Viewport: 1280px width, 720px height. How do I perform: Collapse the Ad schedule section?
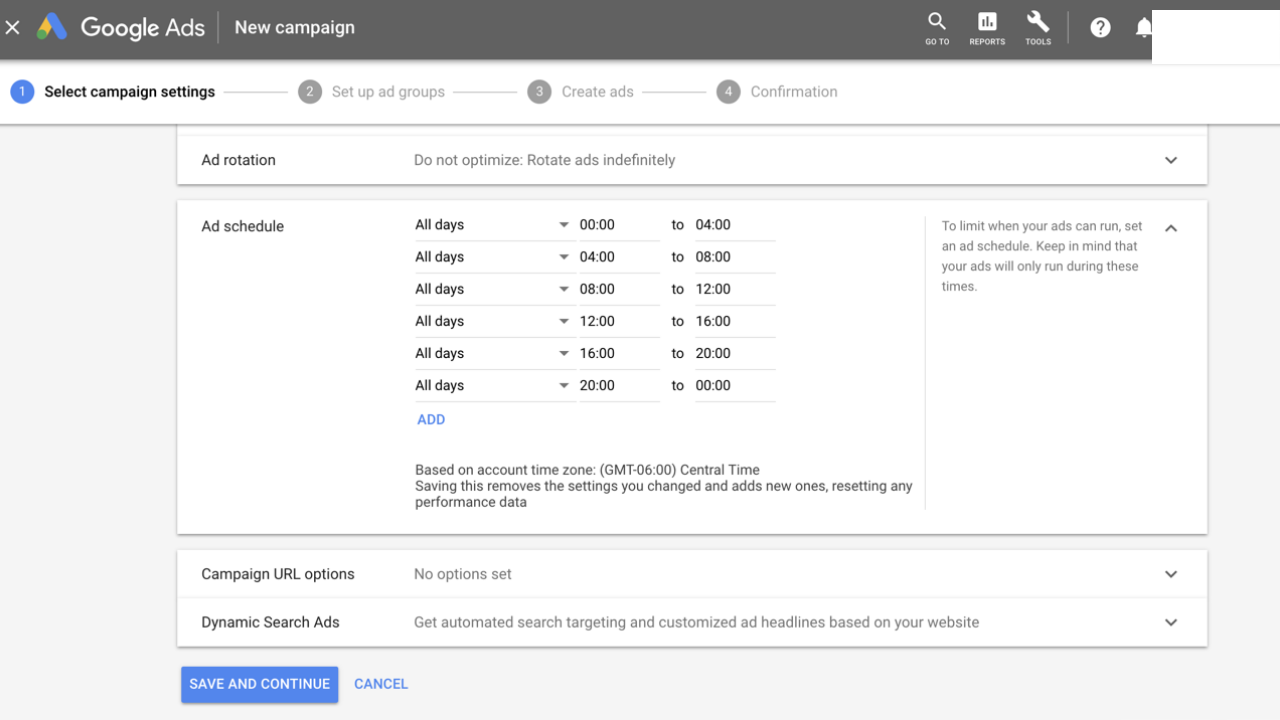pos(1171,228)
